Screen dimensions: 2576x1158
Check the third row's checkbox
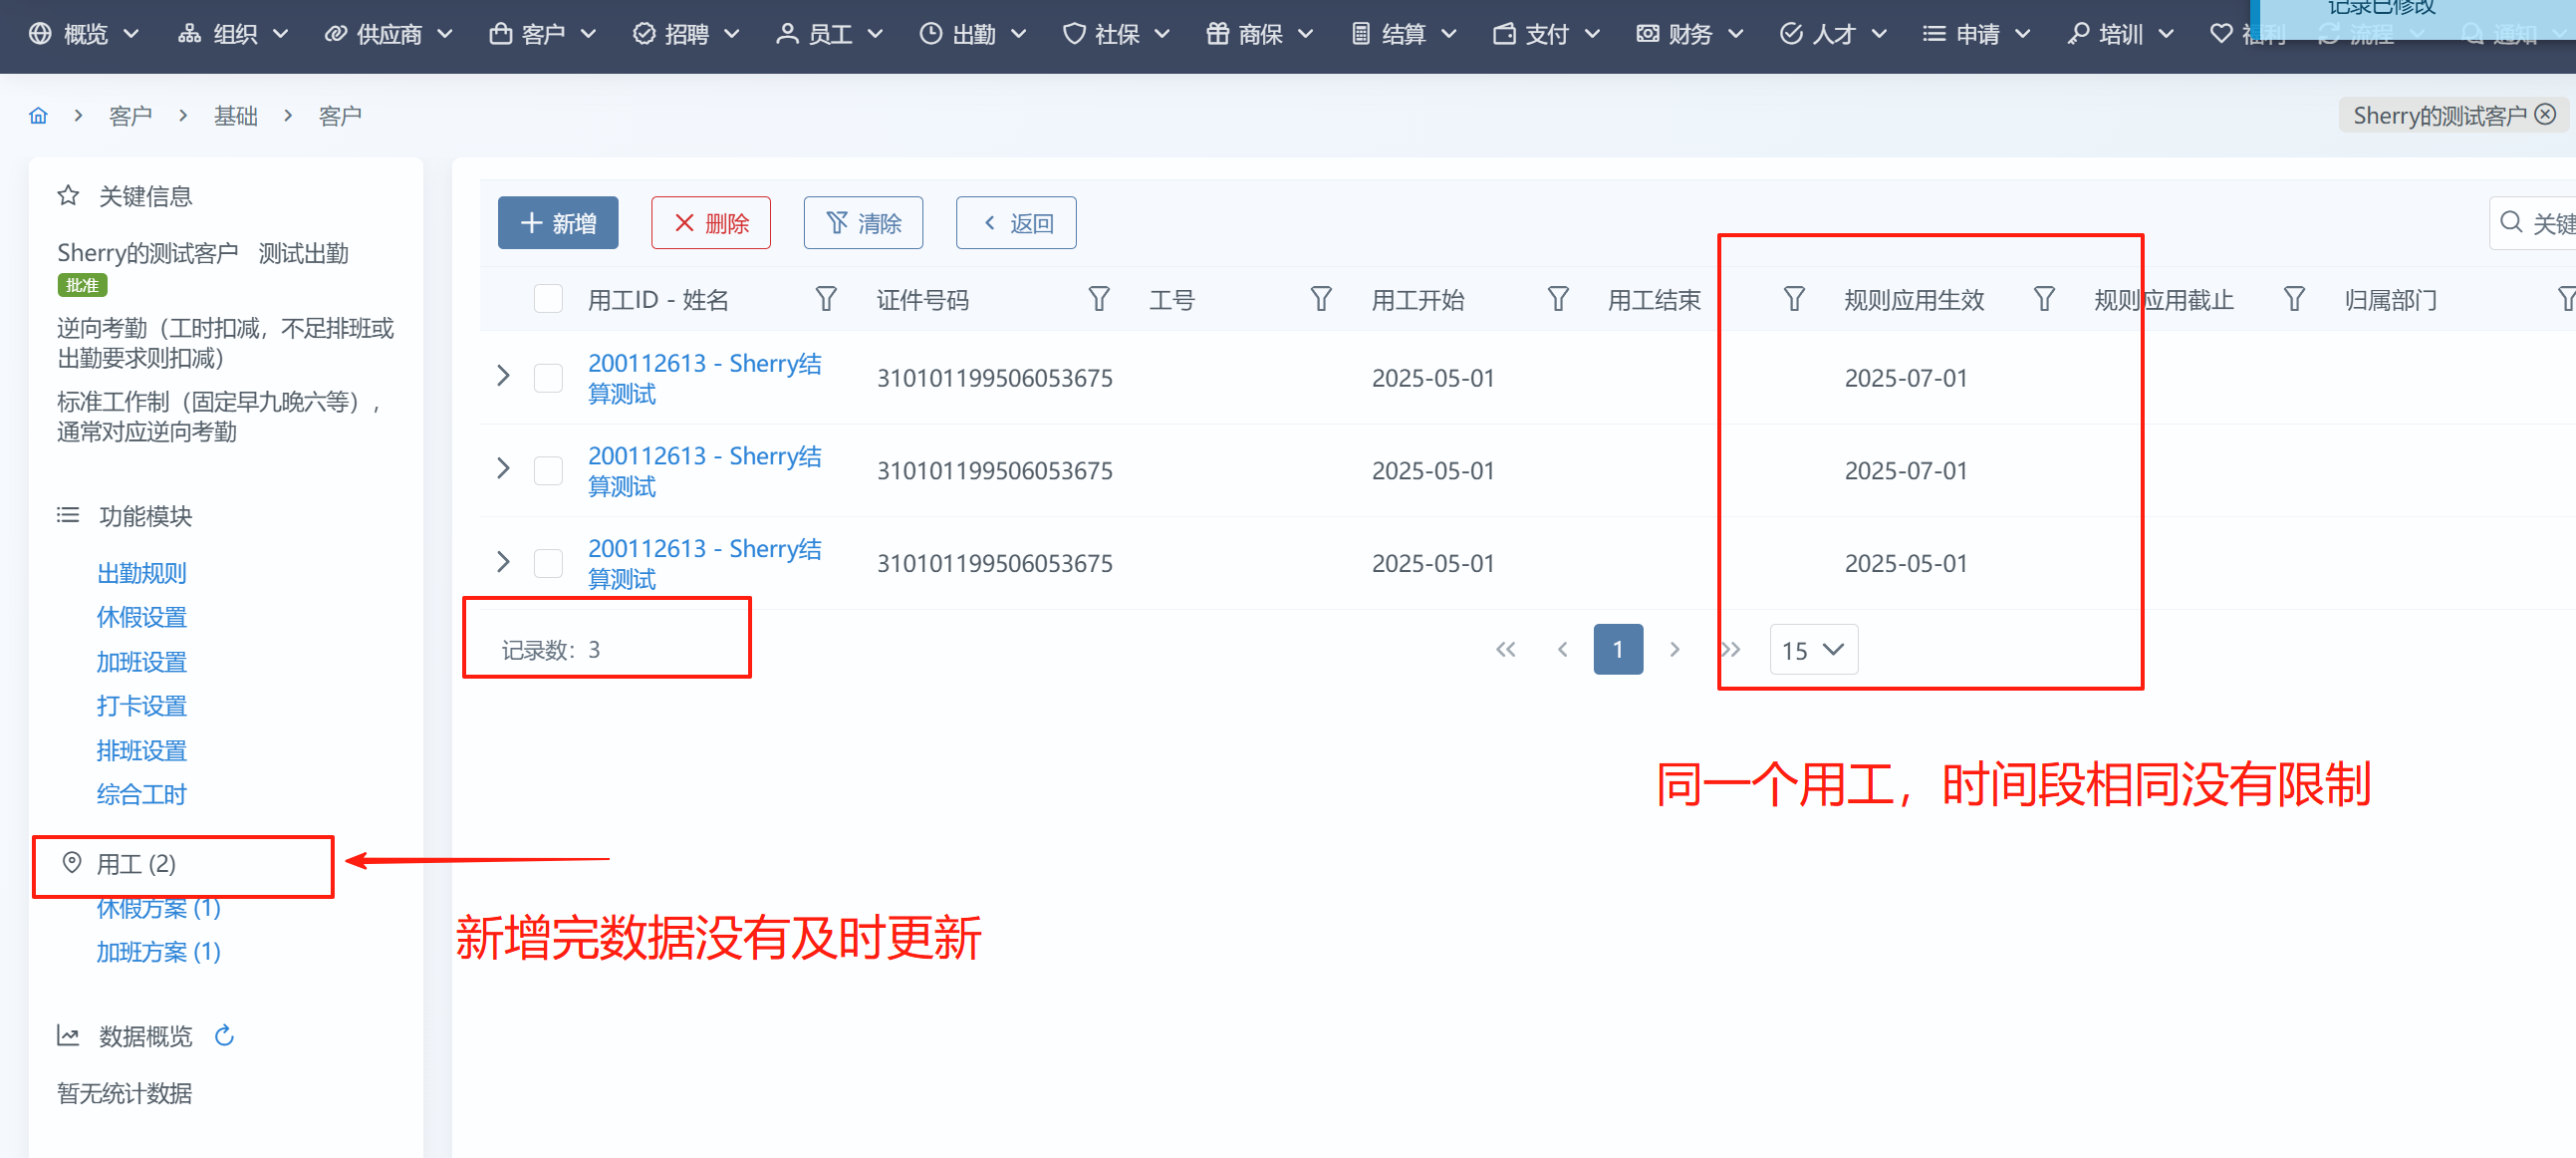548,563
